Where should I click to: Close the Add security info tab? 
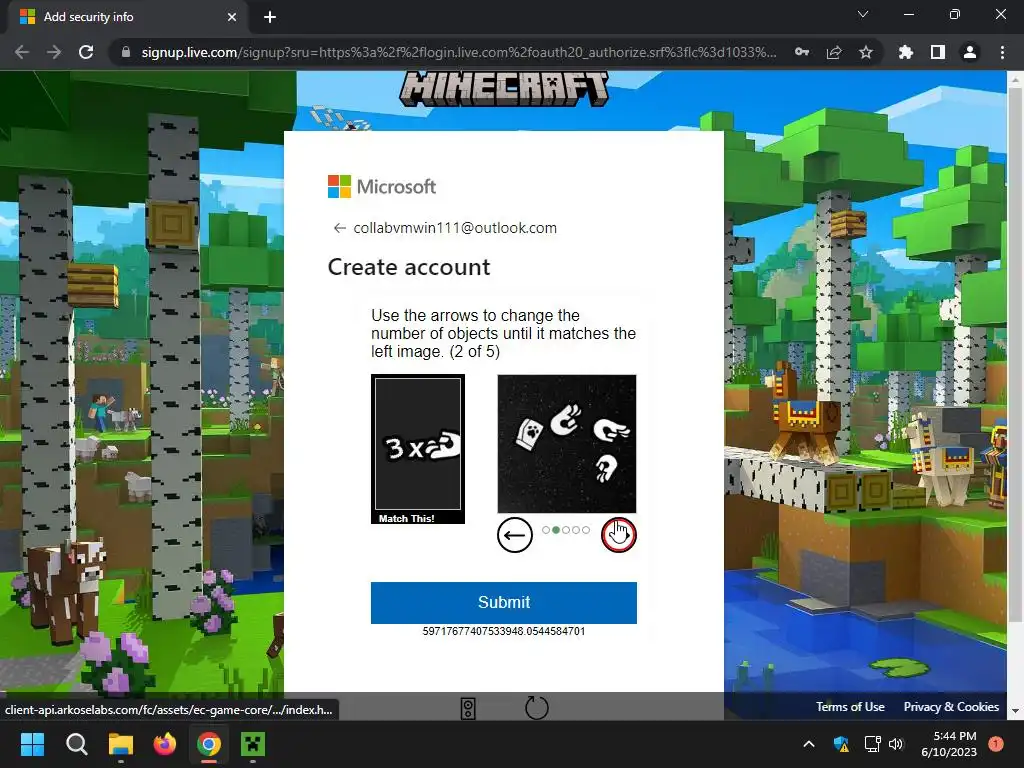point(231,17)
